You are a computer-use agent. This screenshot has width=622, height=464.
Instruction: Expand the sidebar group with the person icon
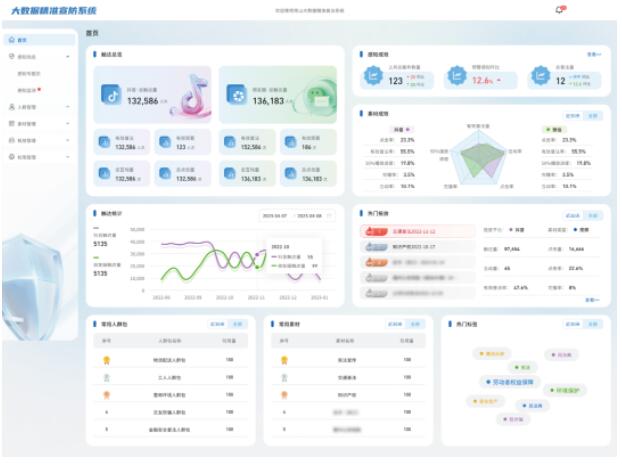(38, 106)
